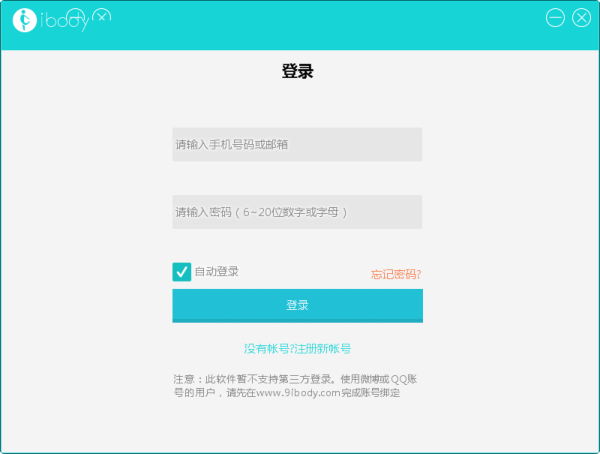
Task: Close the login window from the top-right corner
Action: (x=581, y=18)
